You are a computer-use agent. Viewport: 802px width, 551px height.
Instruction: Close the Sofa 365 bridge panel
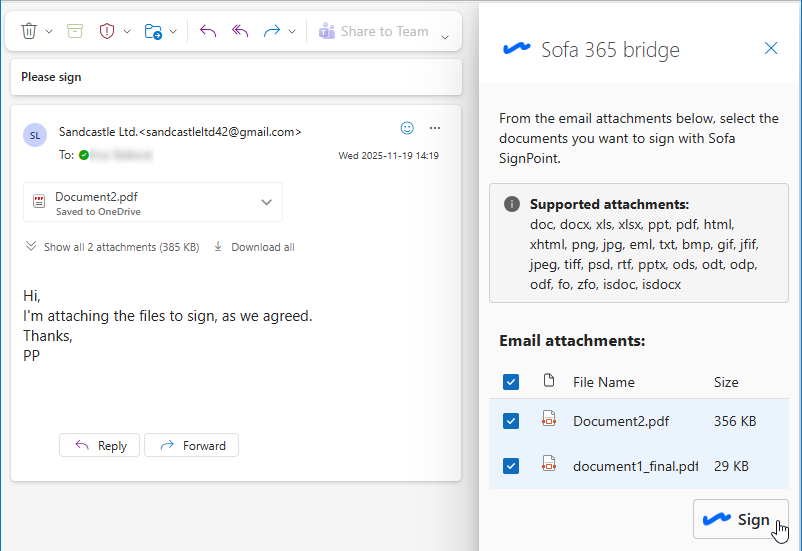[x=770, y=48]
